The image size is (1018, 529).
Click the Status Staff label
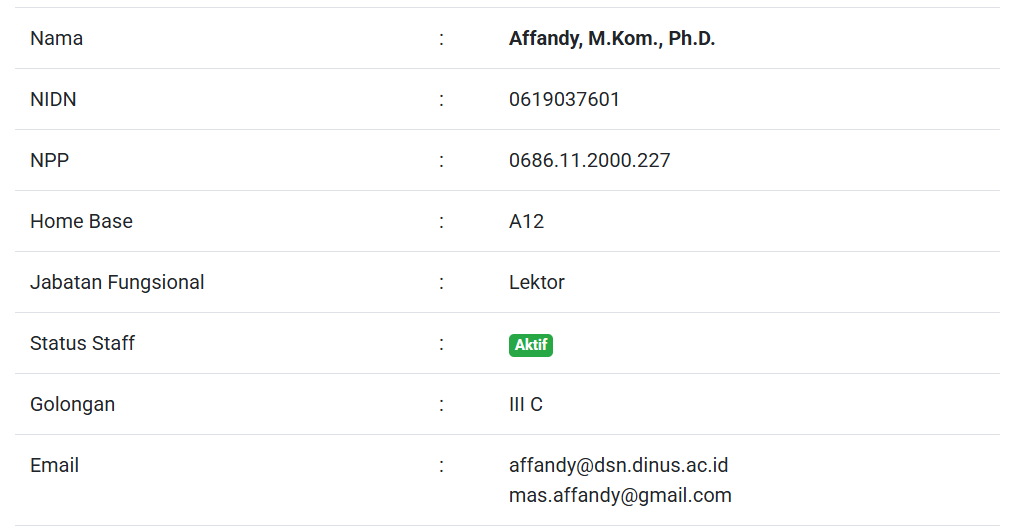coord(82,343)
